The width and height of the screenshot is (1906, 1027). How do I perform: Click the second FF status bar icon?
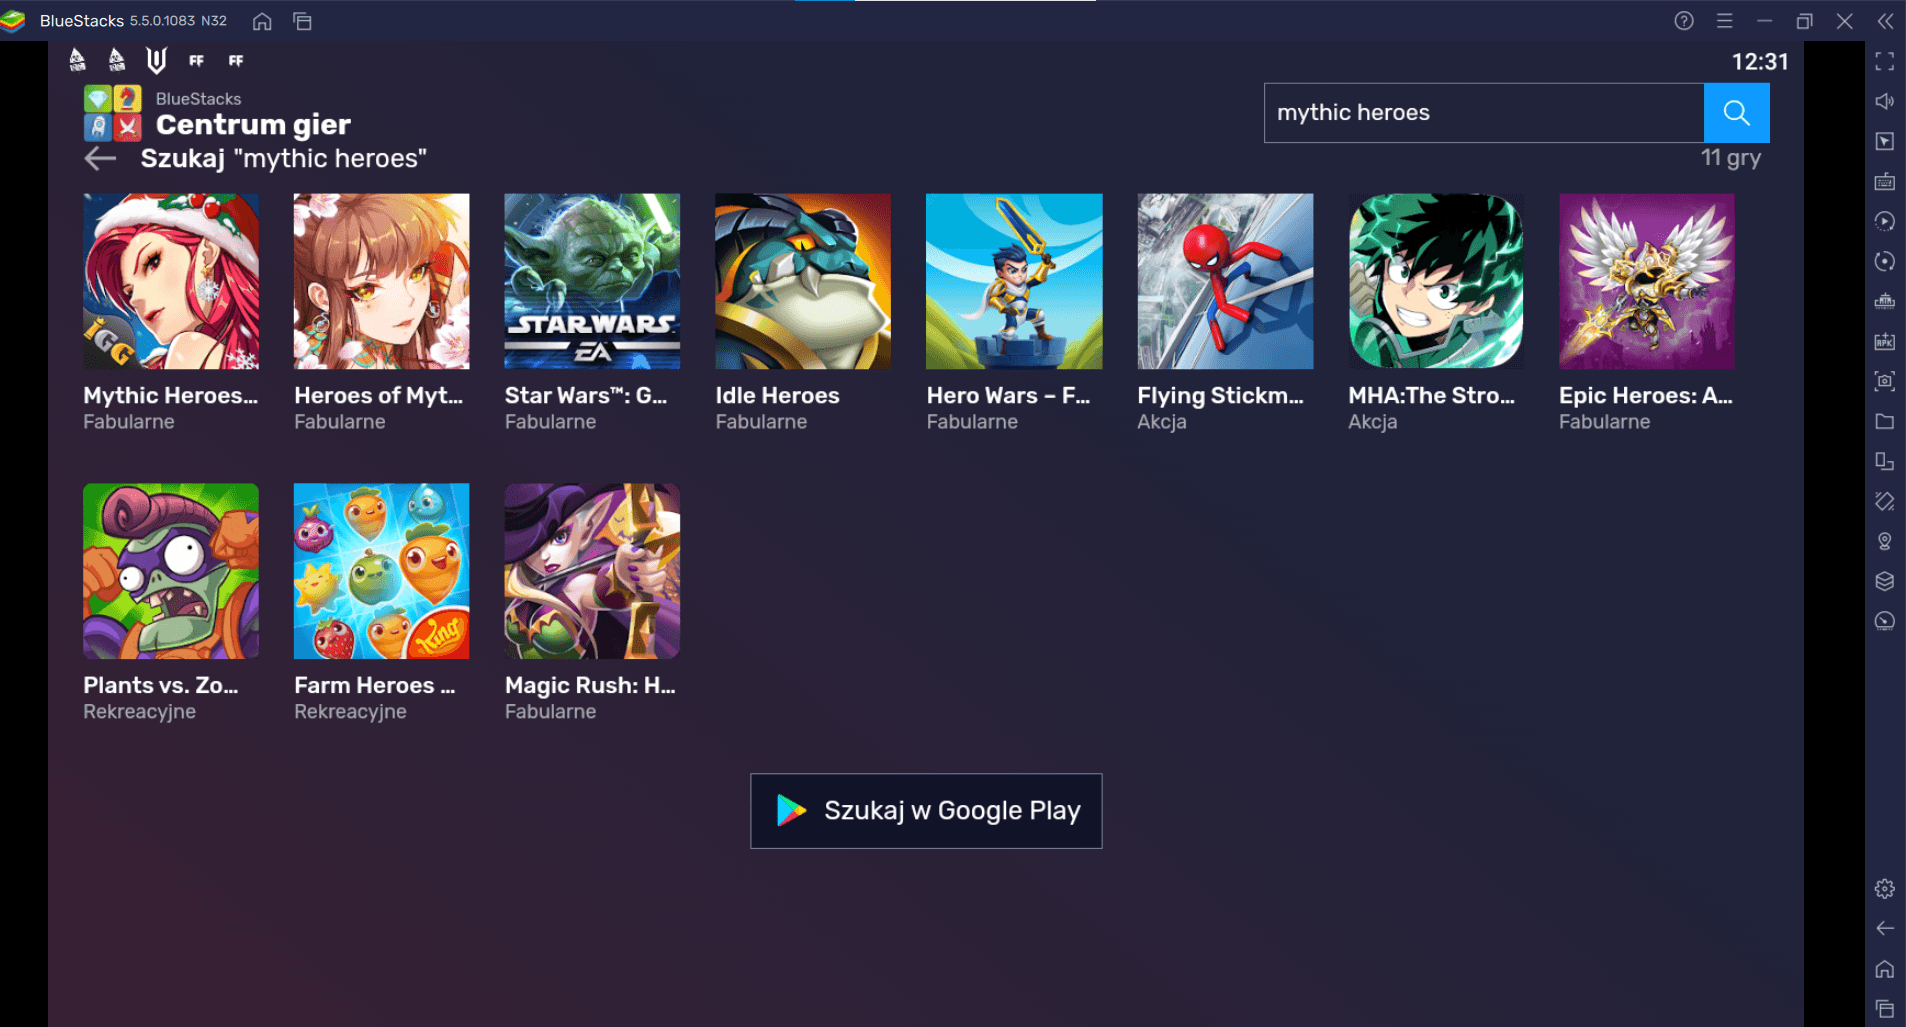pos(236,61)
